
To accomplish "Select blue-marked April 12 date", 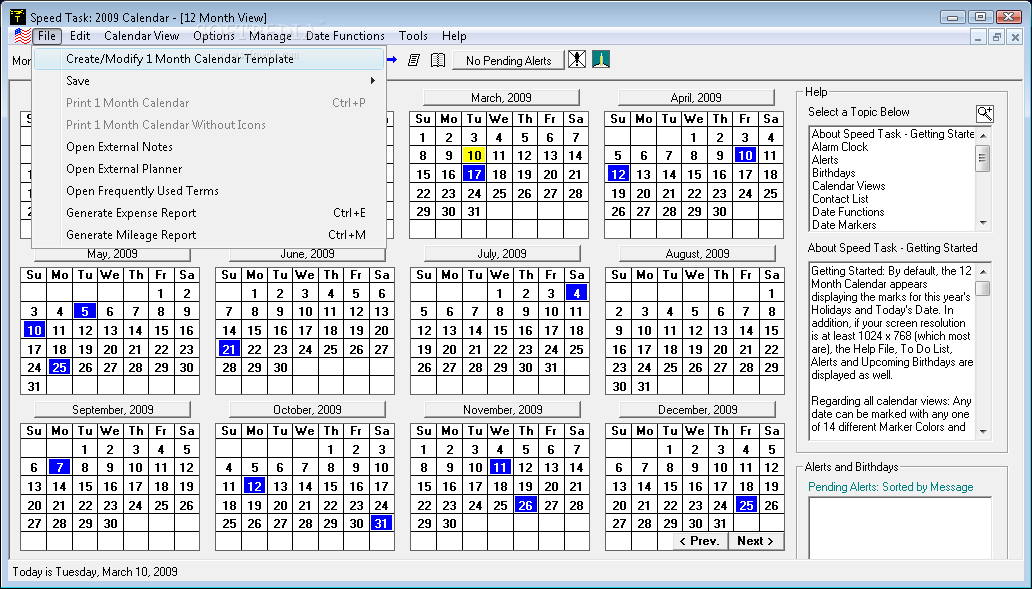I will [617, 174].
